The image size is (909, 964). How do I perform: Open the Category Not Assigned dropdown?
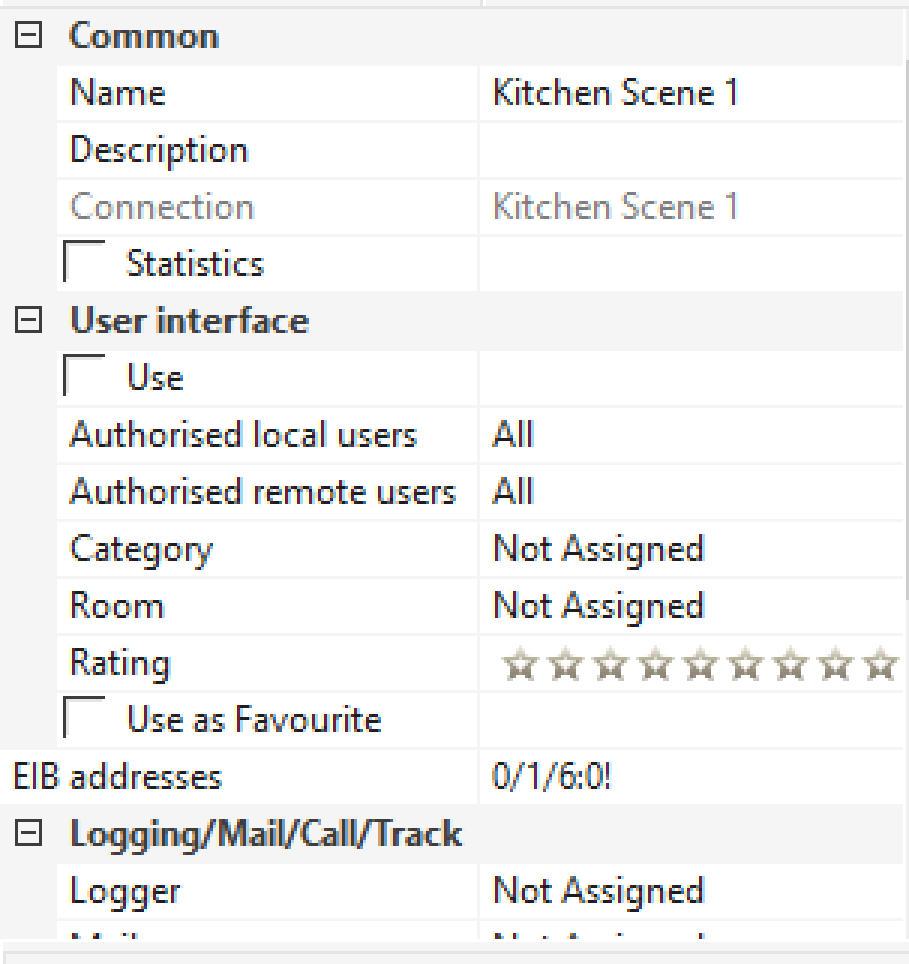point(690,550)
